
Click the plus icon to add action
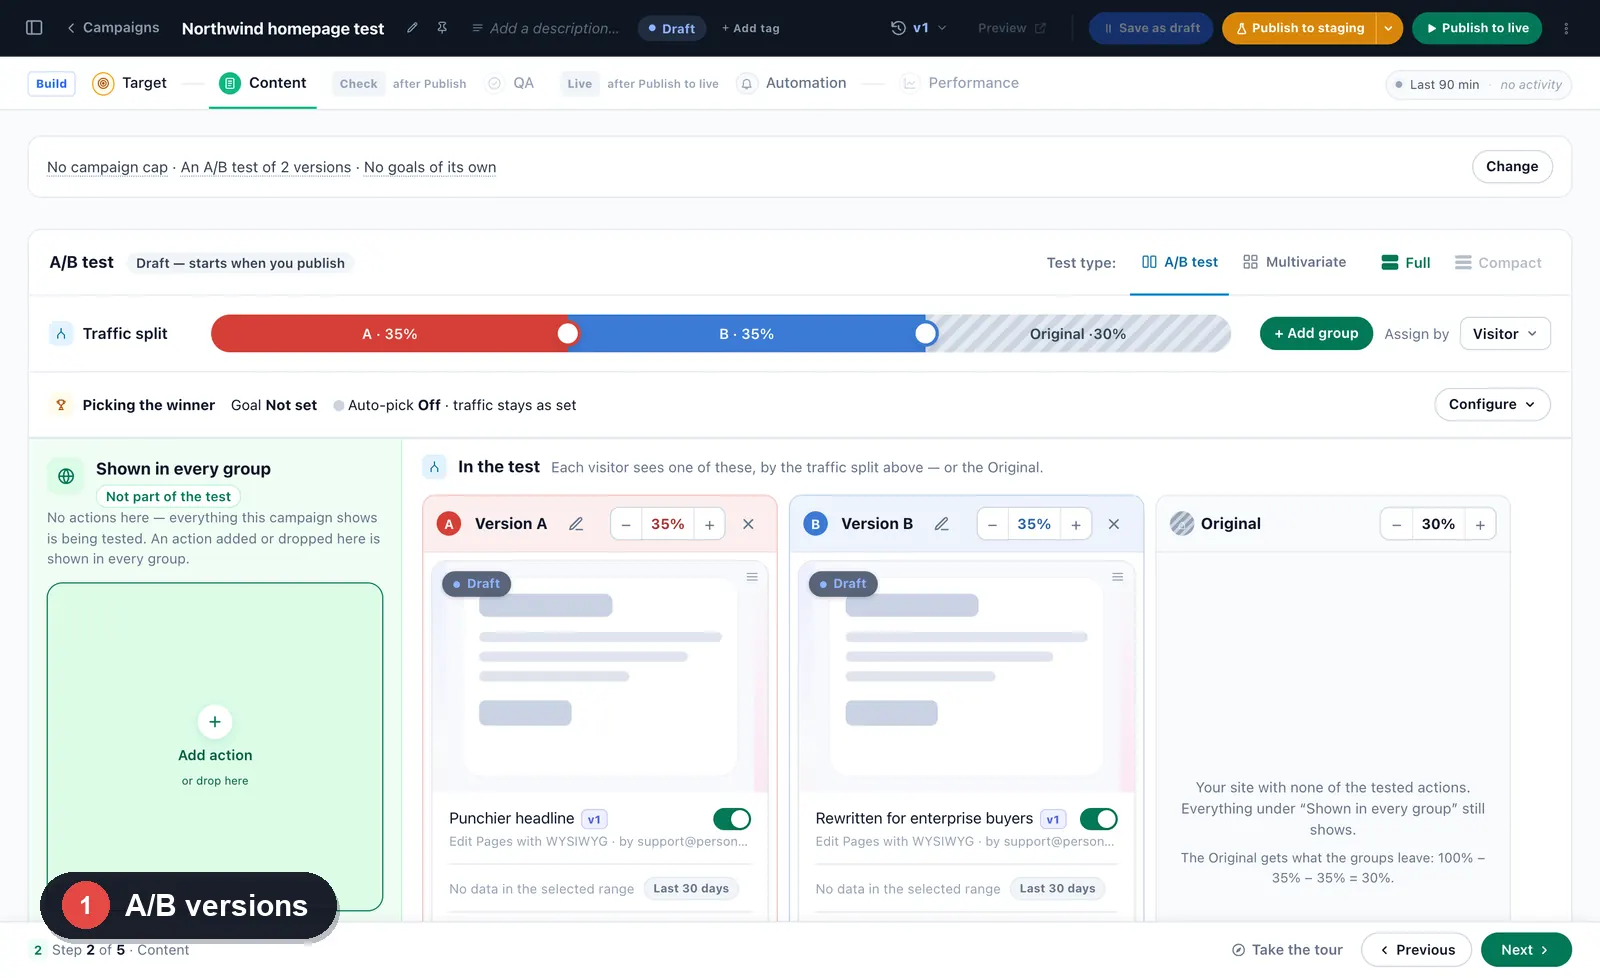215,722
